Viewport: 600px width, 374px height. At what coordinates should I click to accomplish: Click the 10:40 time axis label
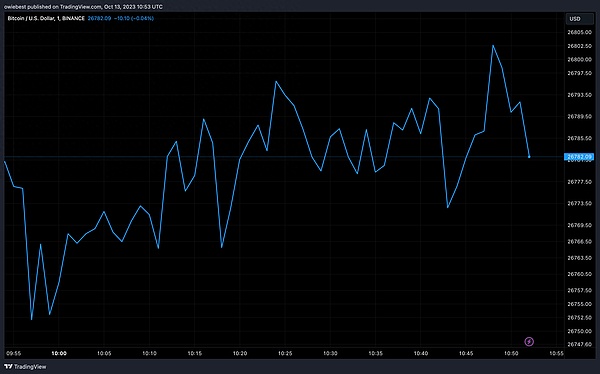(x=421, y=353)
